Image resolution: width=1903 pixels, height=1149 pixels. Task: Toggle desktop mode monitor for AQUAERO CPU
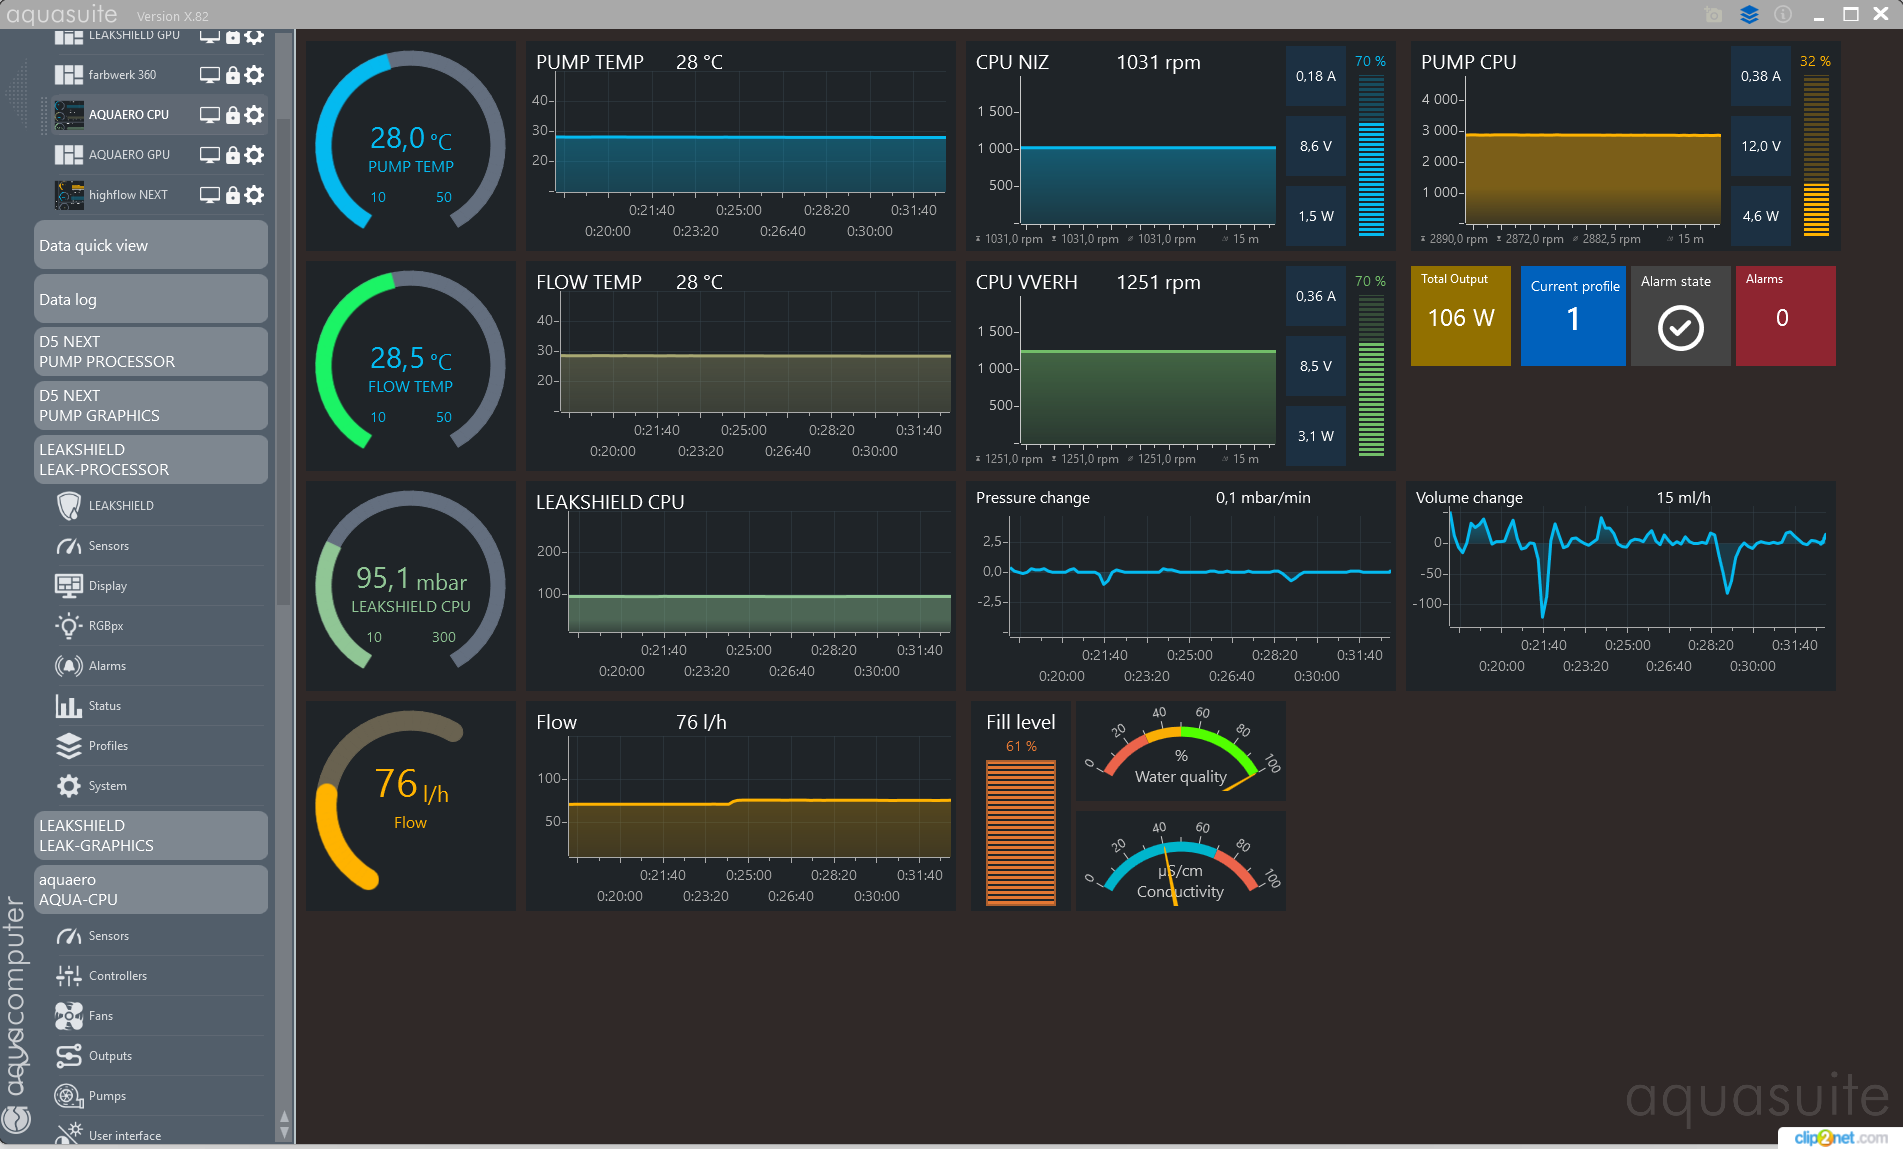click(x=210, y=115)
